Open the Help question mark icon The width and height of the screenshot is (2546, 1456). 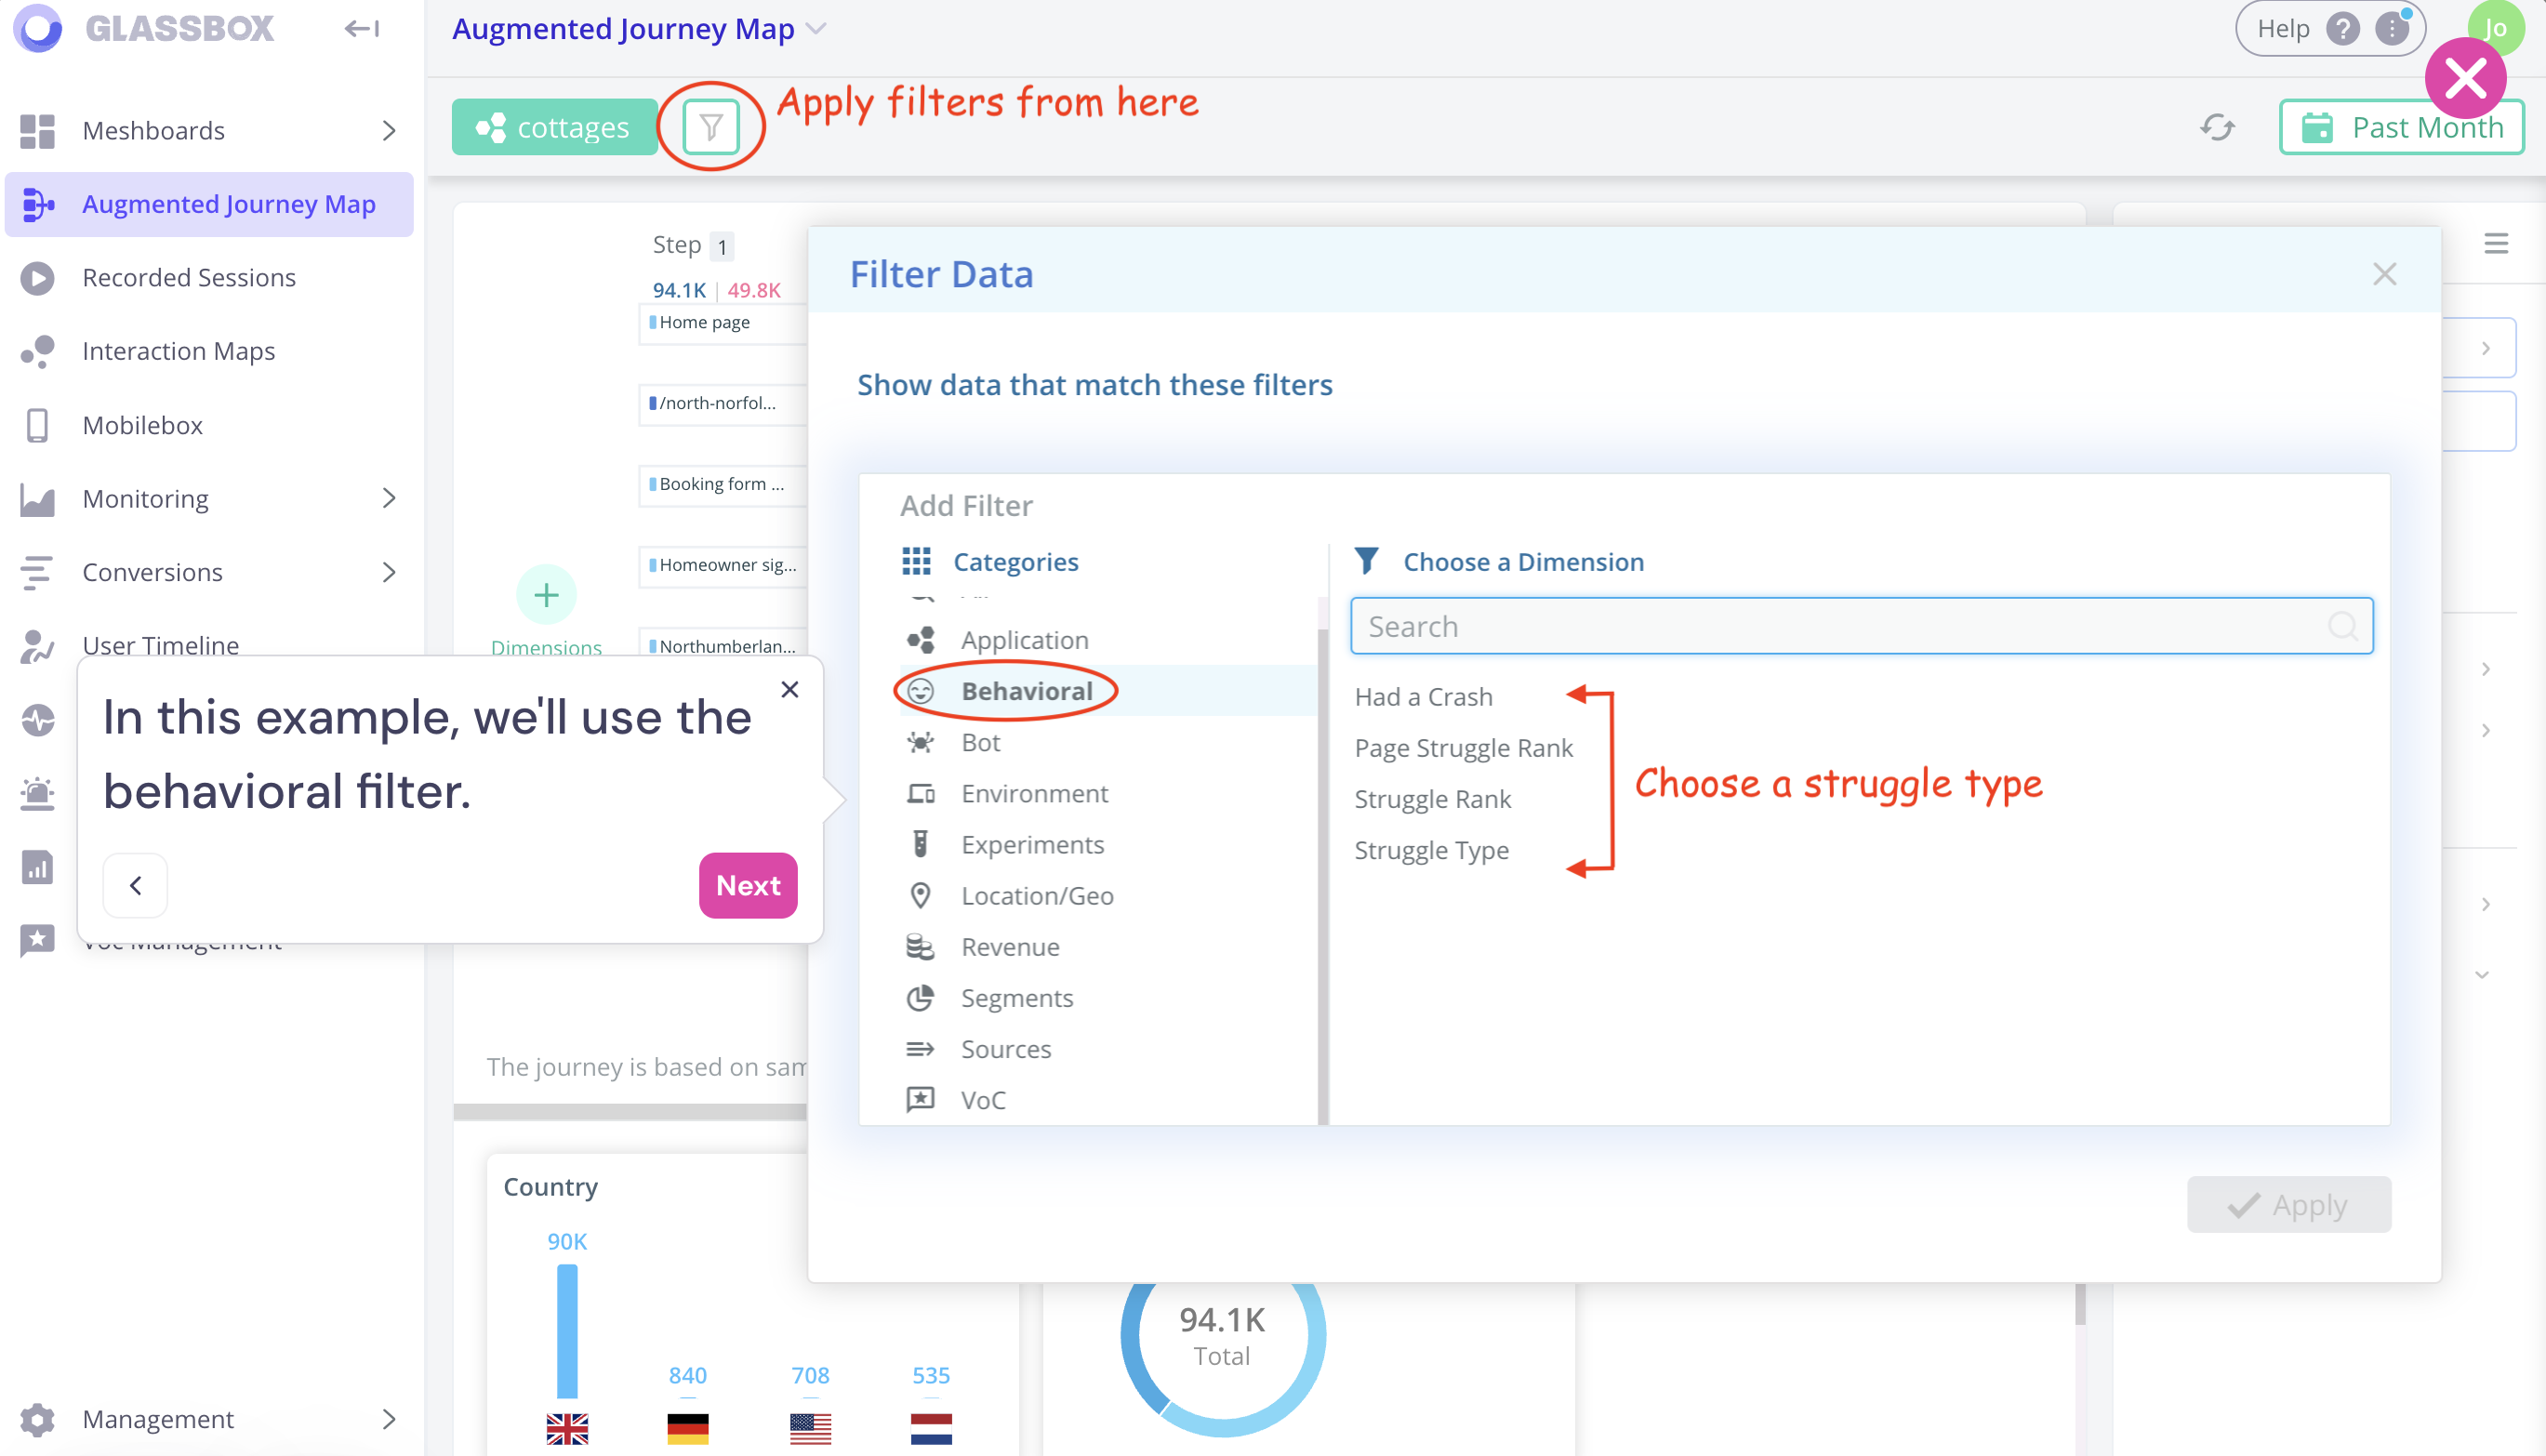[2342, 28]
